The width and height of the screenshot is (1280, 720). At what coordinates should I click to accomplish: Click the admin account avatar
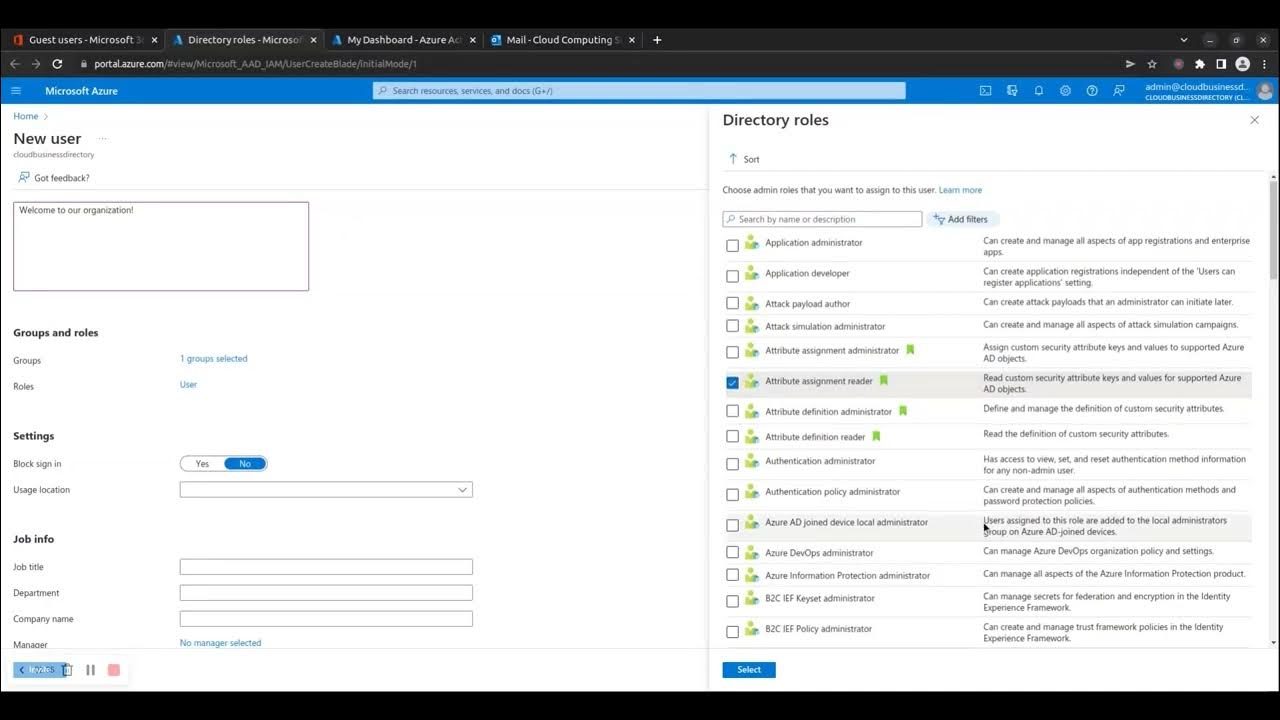(1265, 91)
